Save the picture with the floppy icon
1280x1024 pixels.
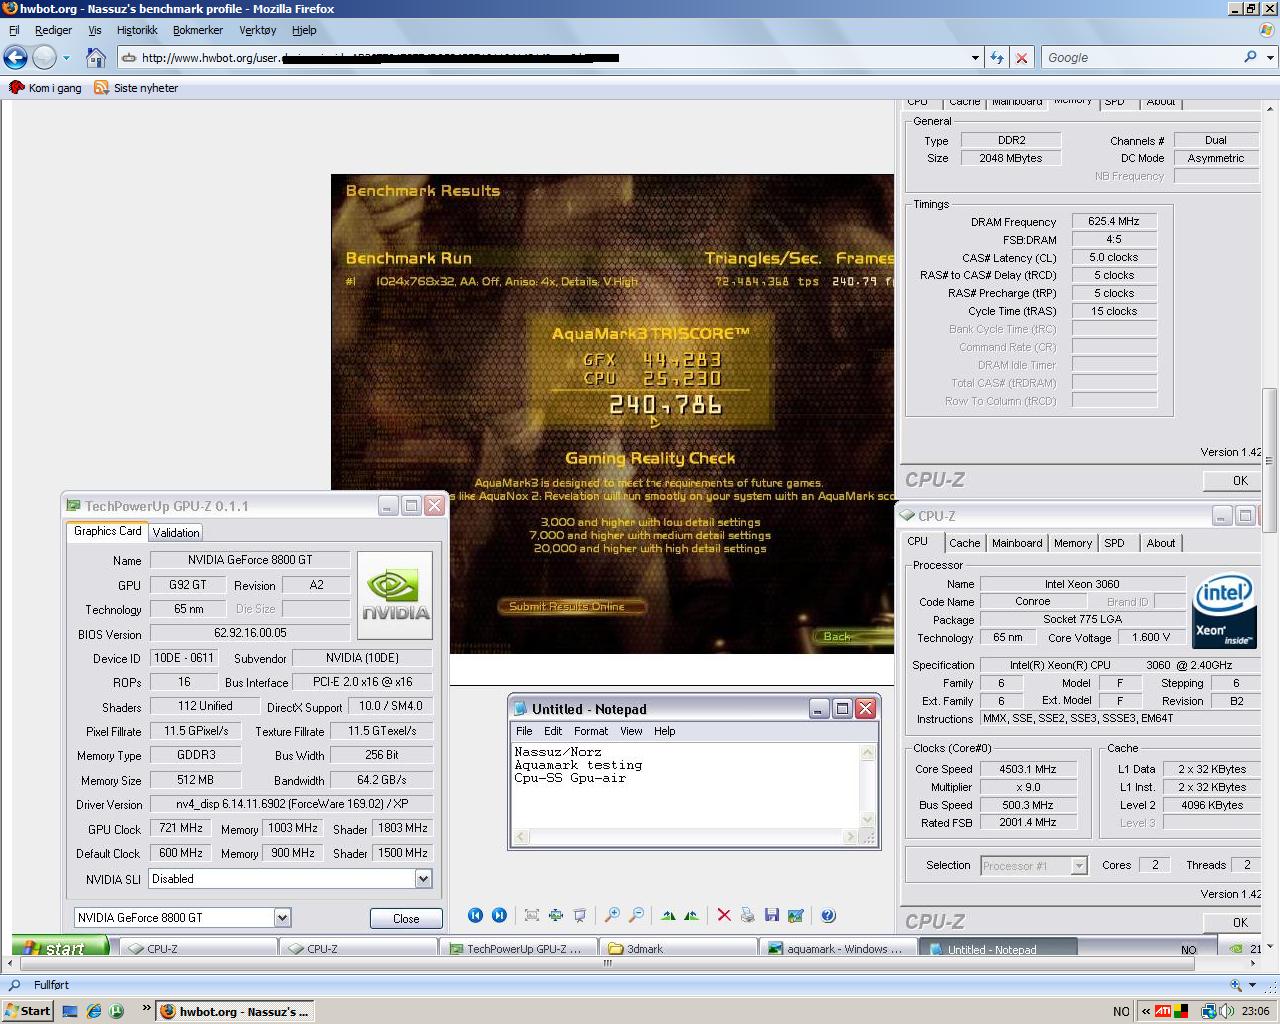pos(772,915)
